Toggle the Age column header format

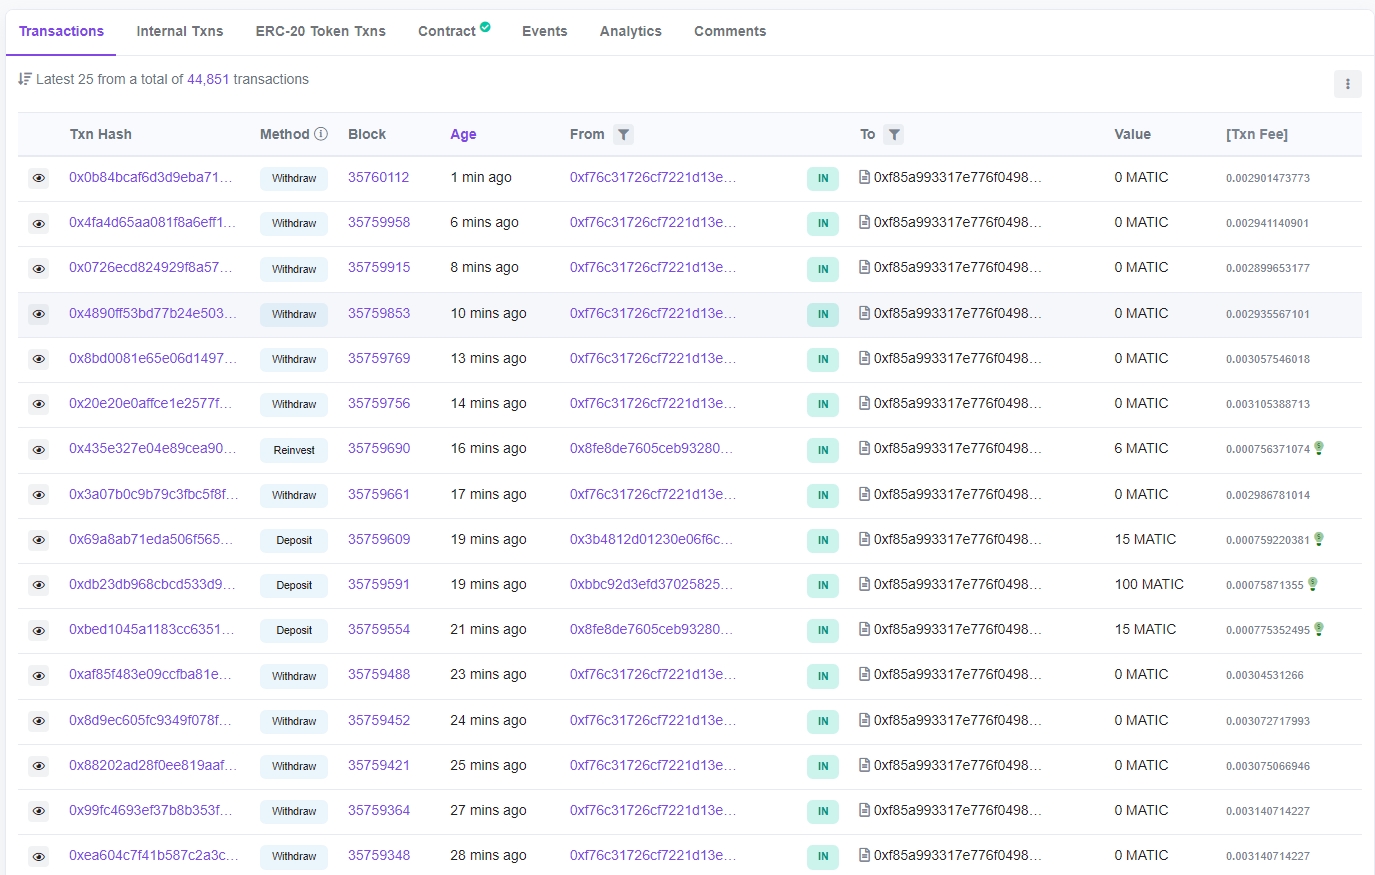[x=463, y=134]
